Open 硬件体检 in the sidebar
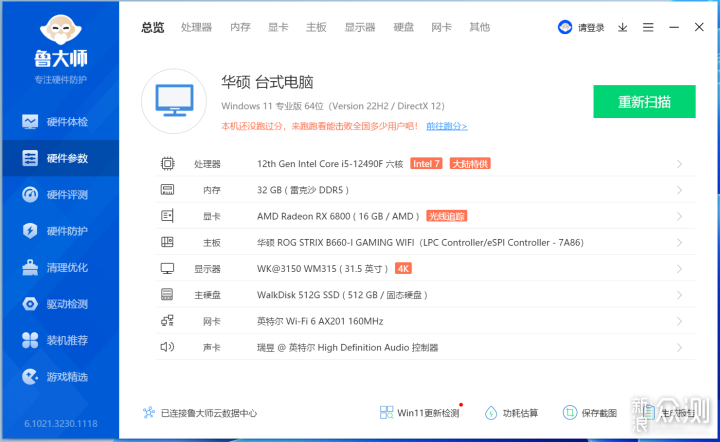The image size is (720, 442). 61,122
